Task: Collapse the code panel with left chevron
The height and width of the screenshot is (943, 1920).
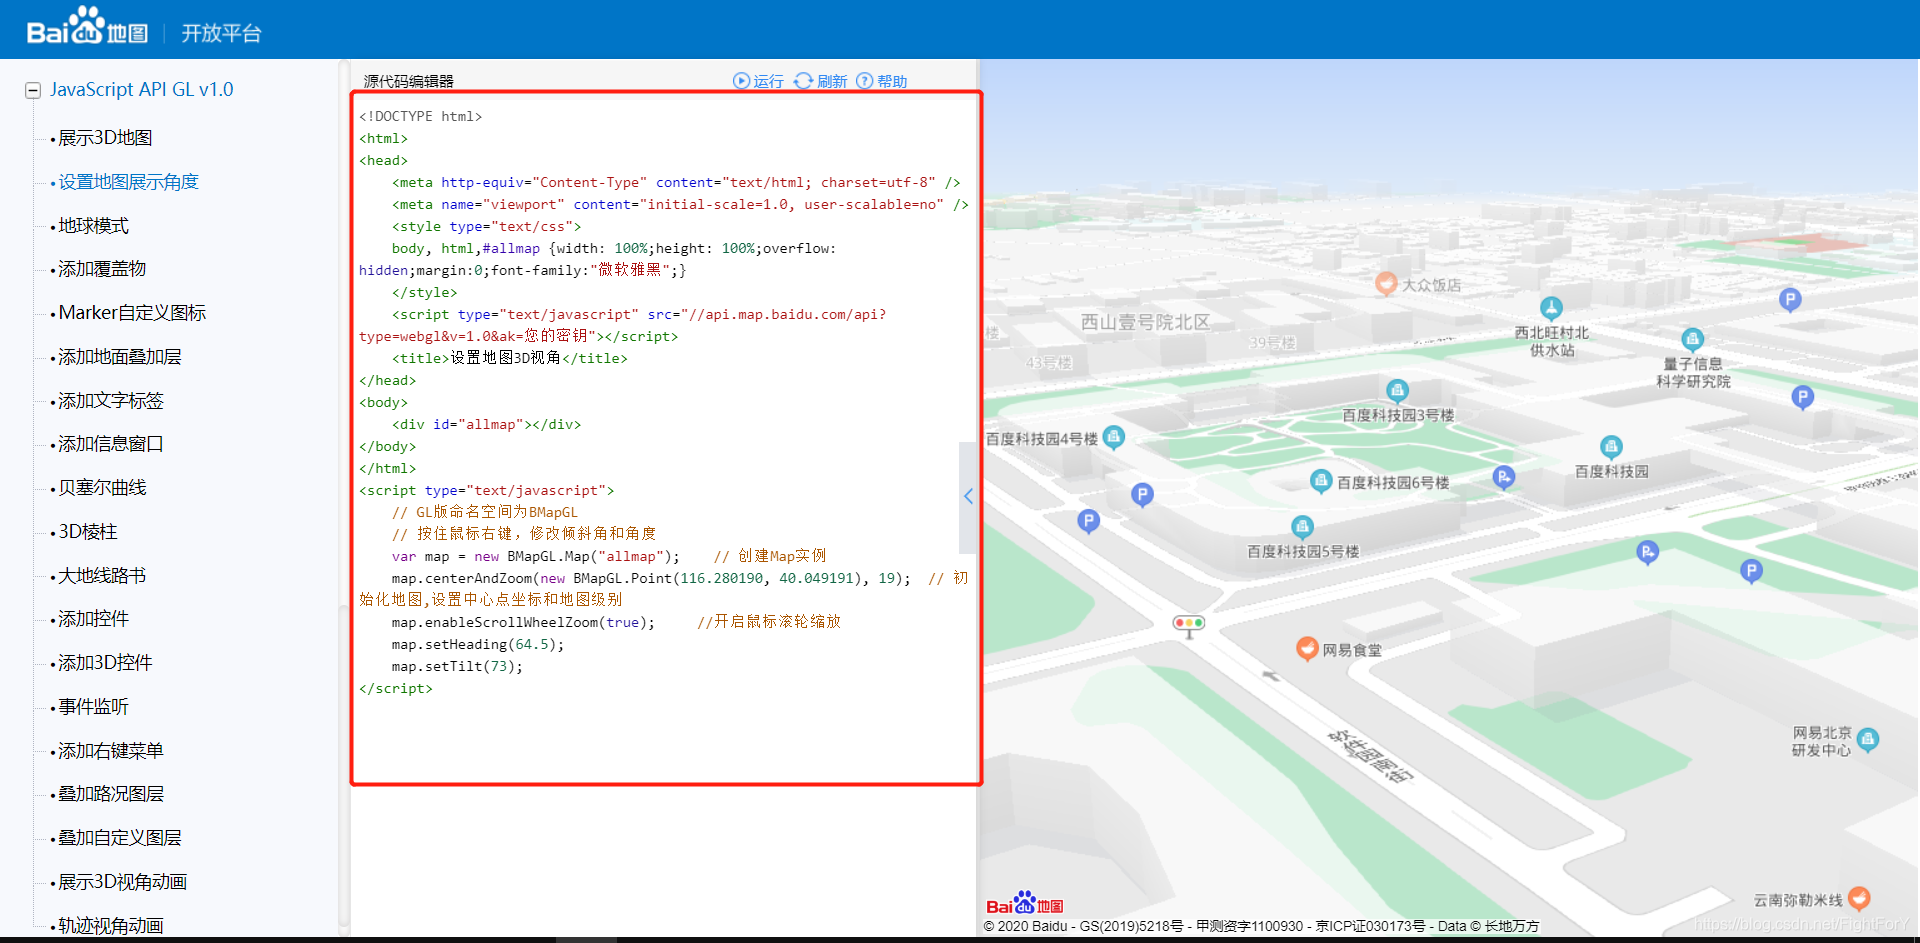Action: tap(968, 497)
